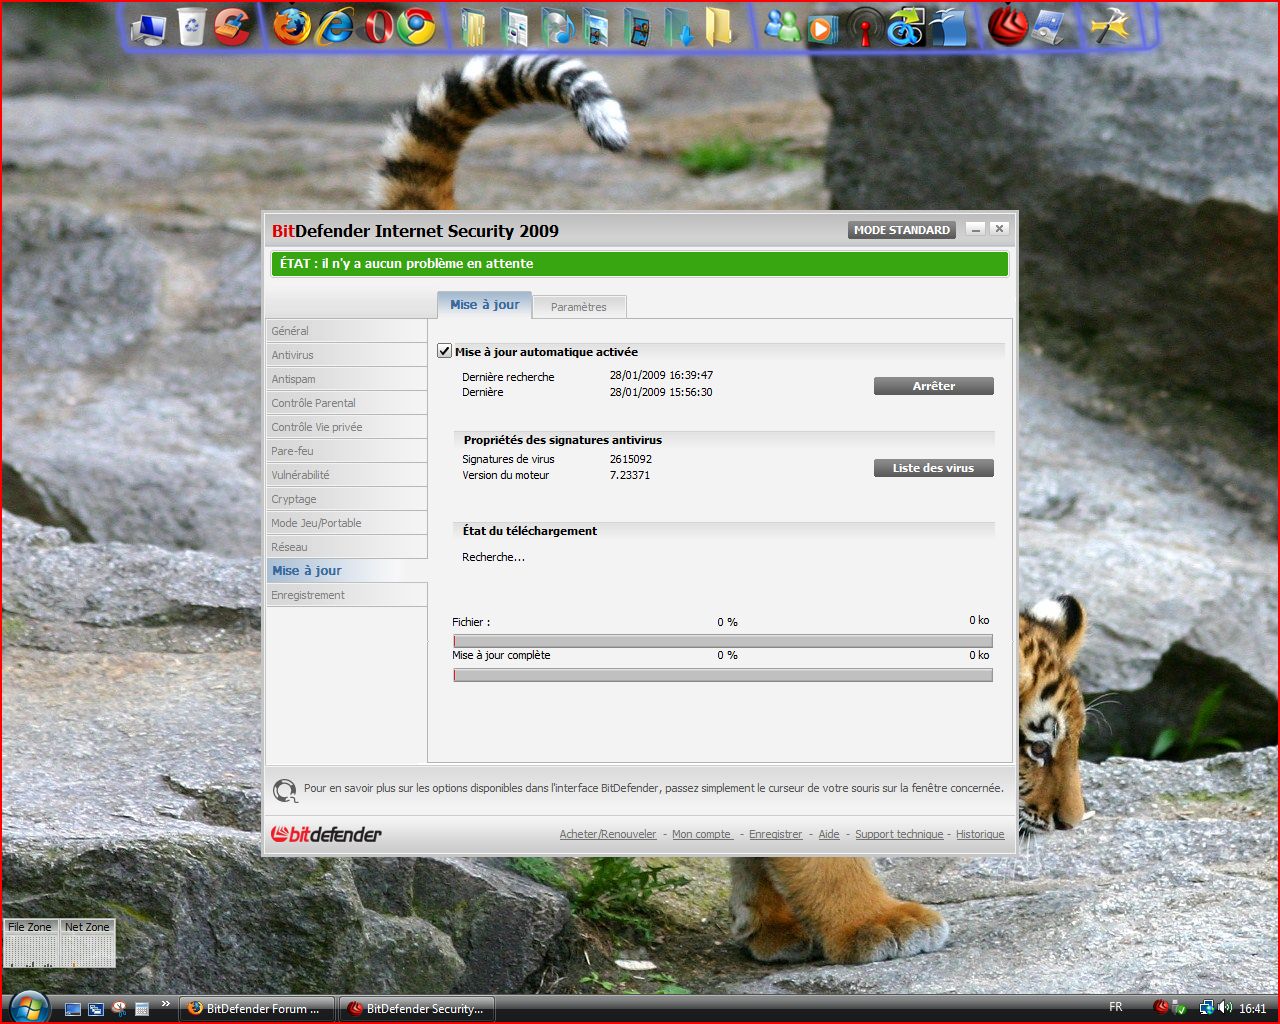The width and height of the screenshot is (1280, 1024).
Task: Open the Général section in sidebar
Action: click(x=346, y=331)
